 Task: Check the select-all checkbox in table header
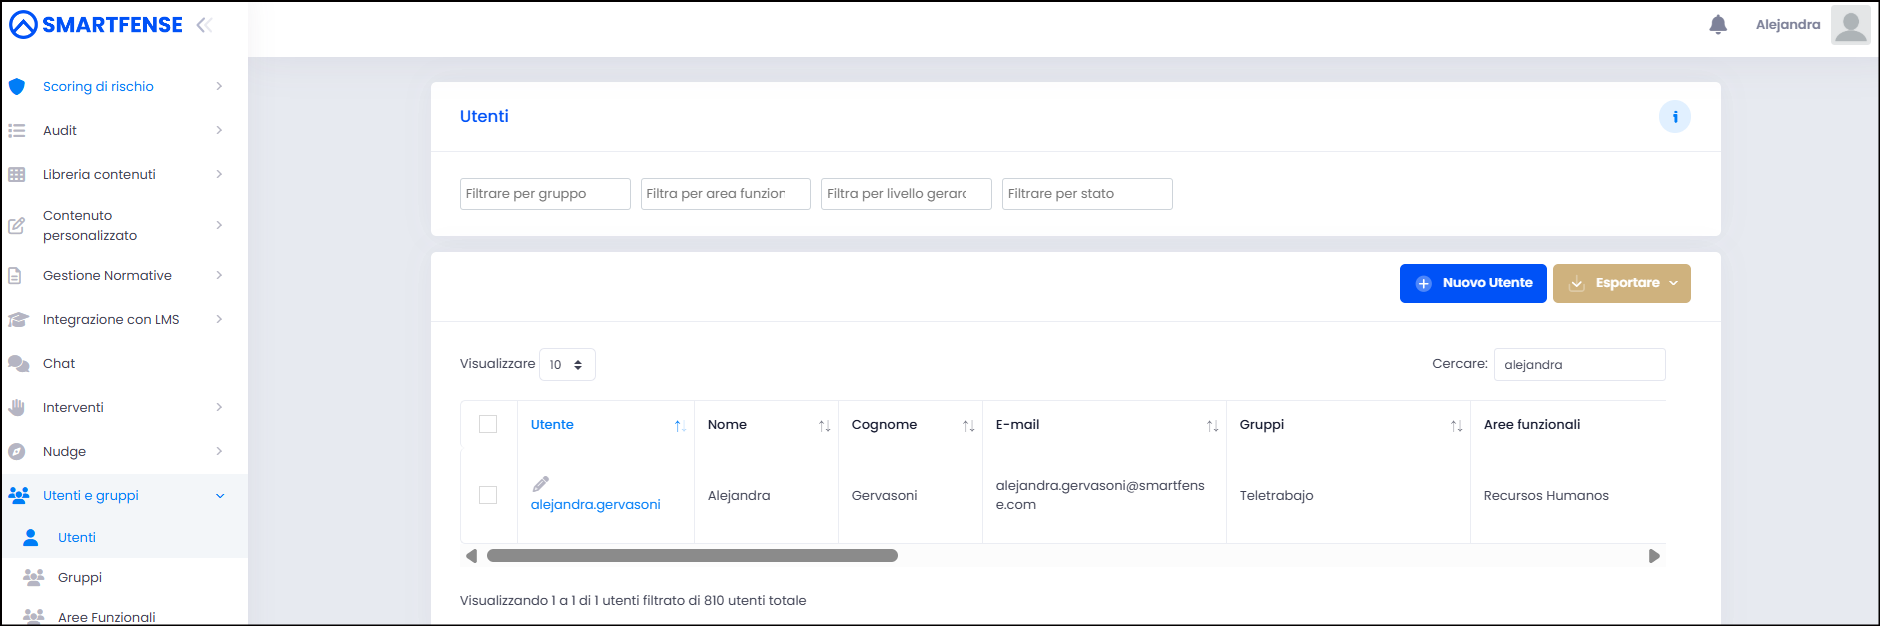point(488,424)
